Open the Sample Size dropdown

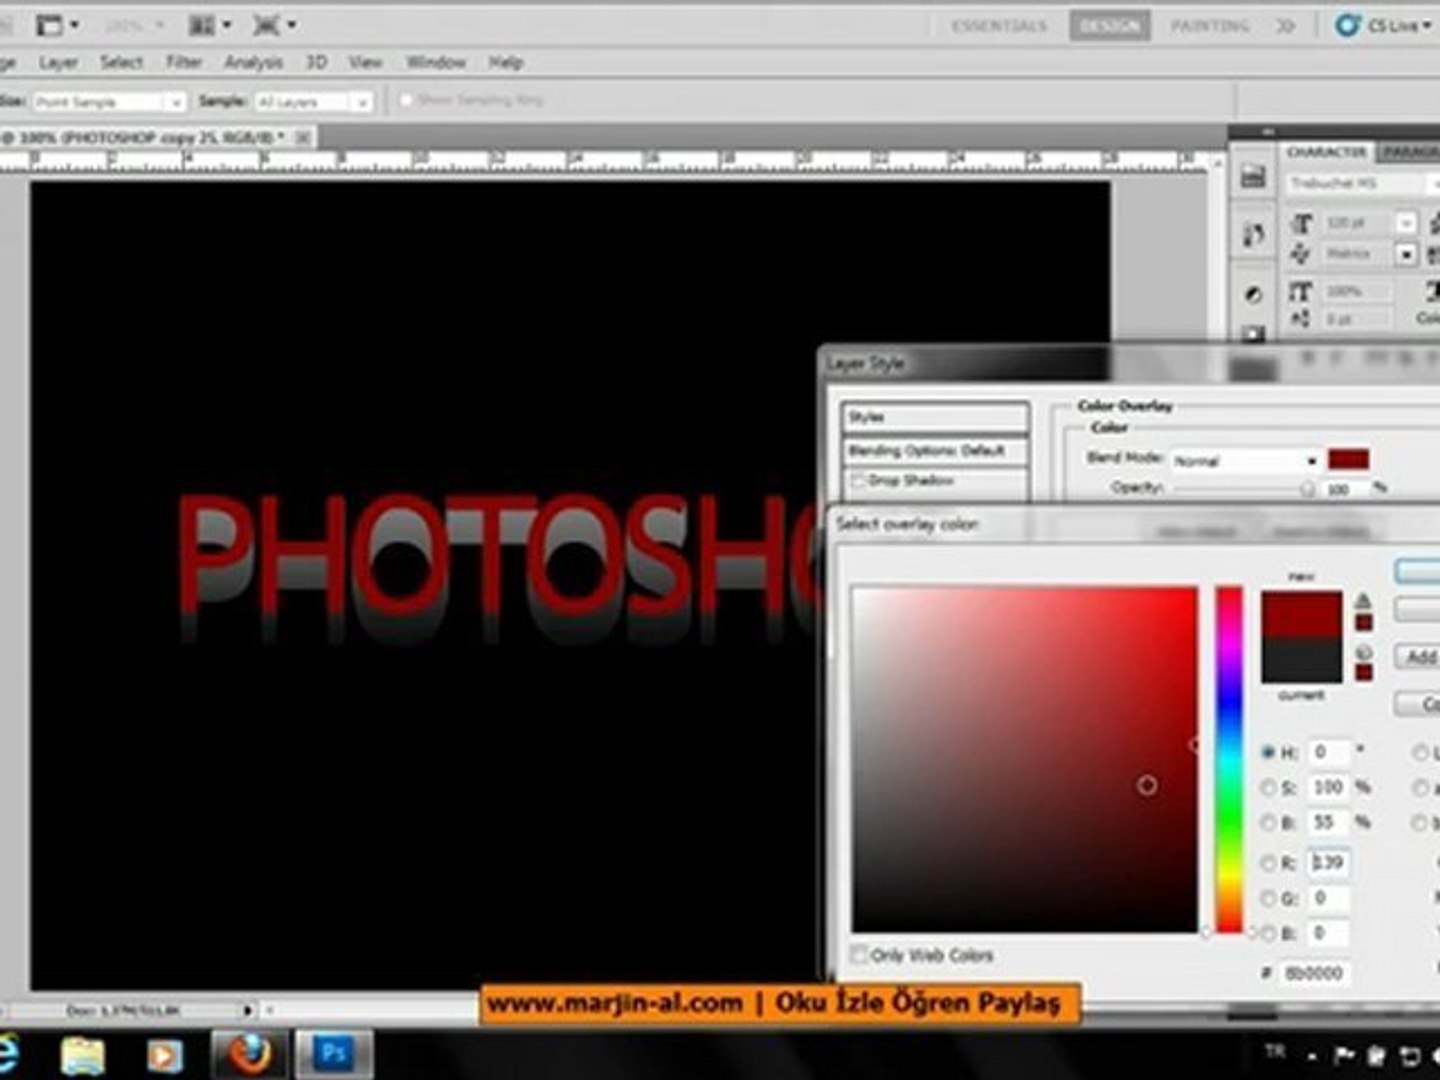click(x=110, y=101)
